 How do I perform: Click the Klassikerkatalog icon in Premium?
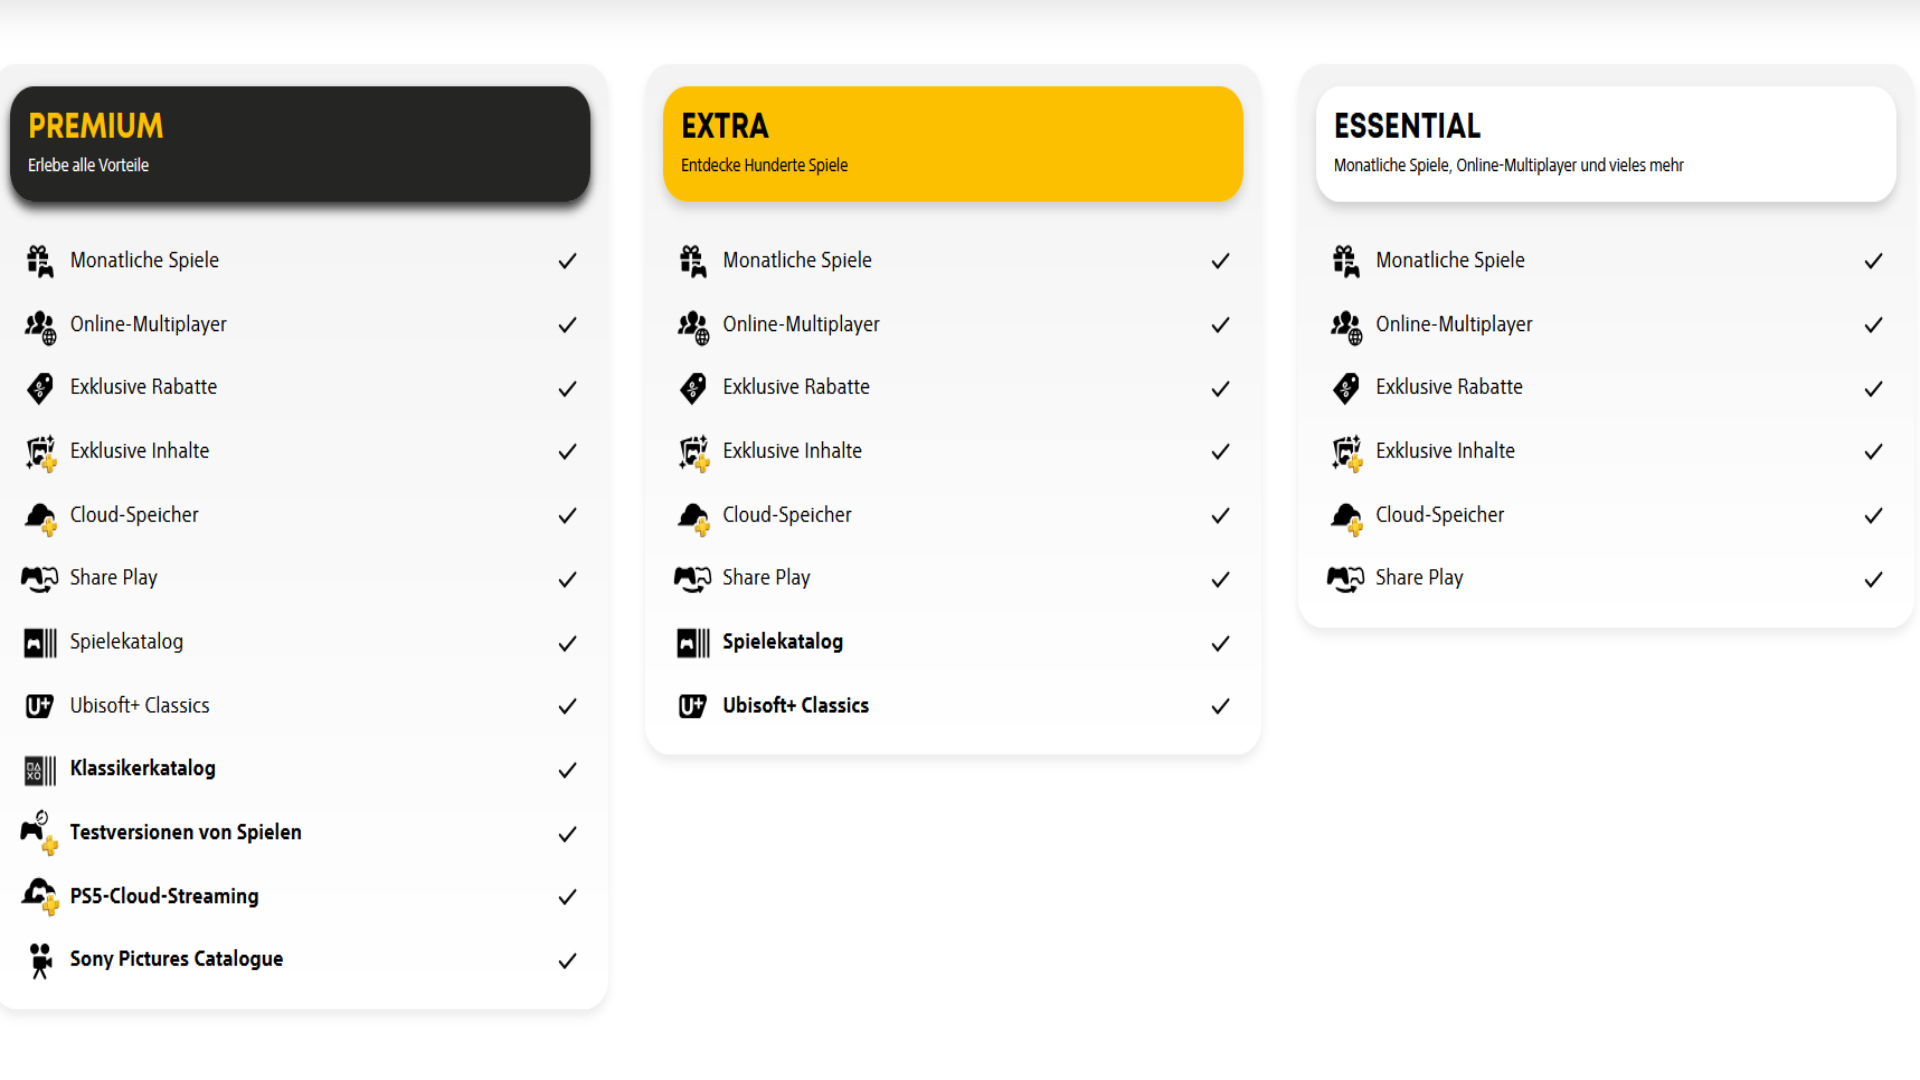pyautogui.click(x=40, y=770)
